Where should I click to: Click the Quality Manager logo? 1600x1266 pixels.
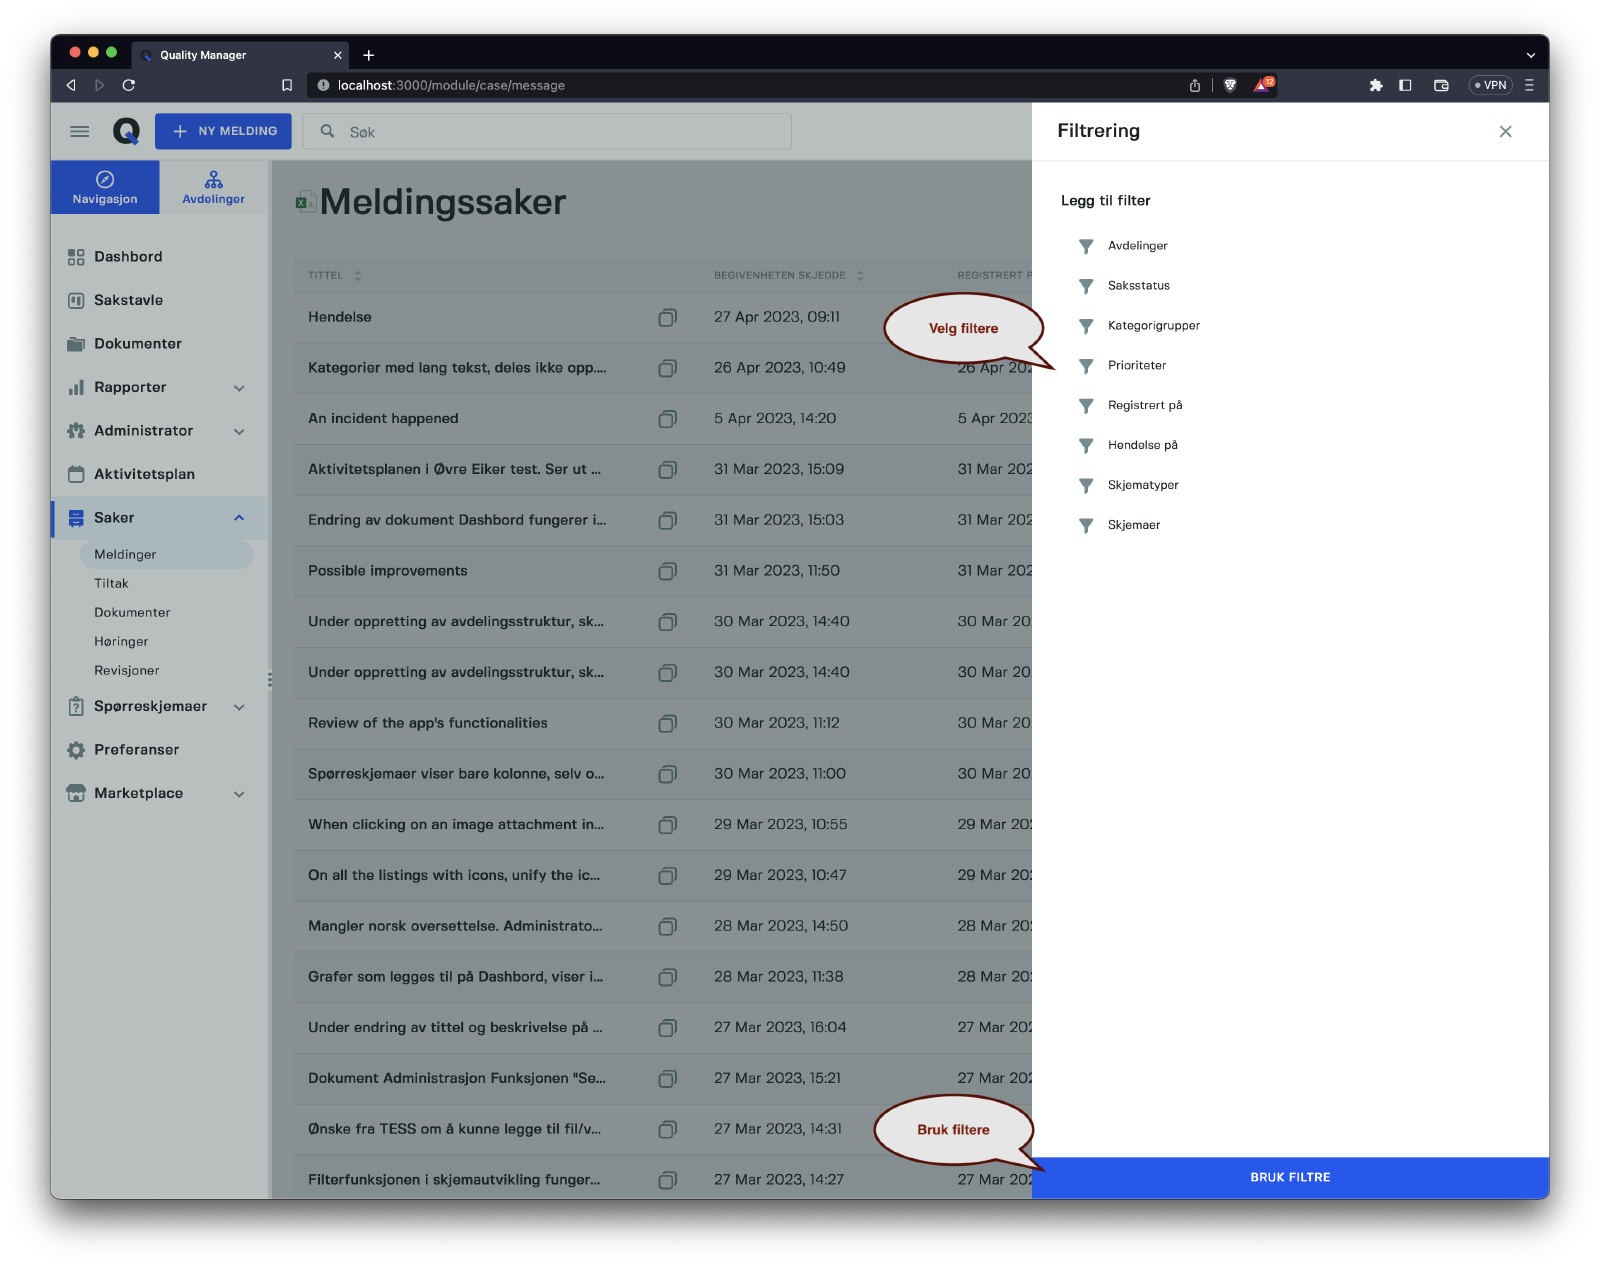coord(126,131)
